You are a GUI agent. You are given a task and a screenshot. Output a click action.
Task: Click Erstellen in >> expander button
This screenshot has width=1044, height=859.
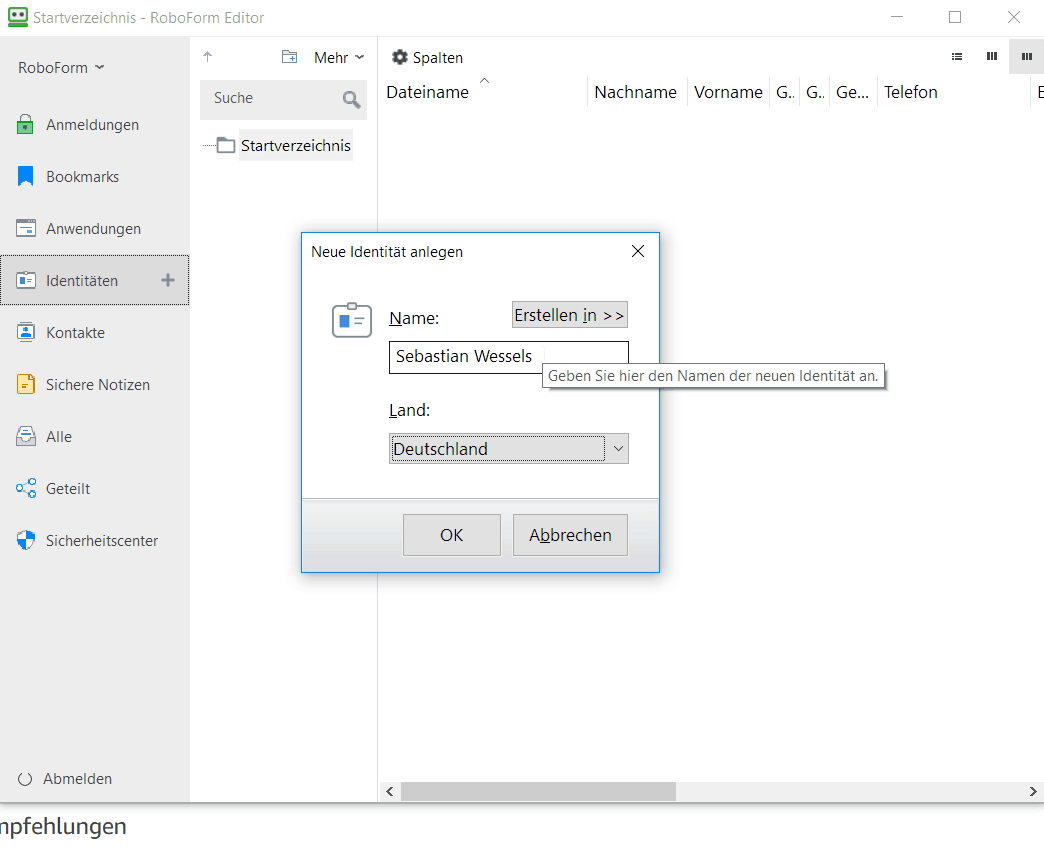tap(570, 315)
